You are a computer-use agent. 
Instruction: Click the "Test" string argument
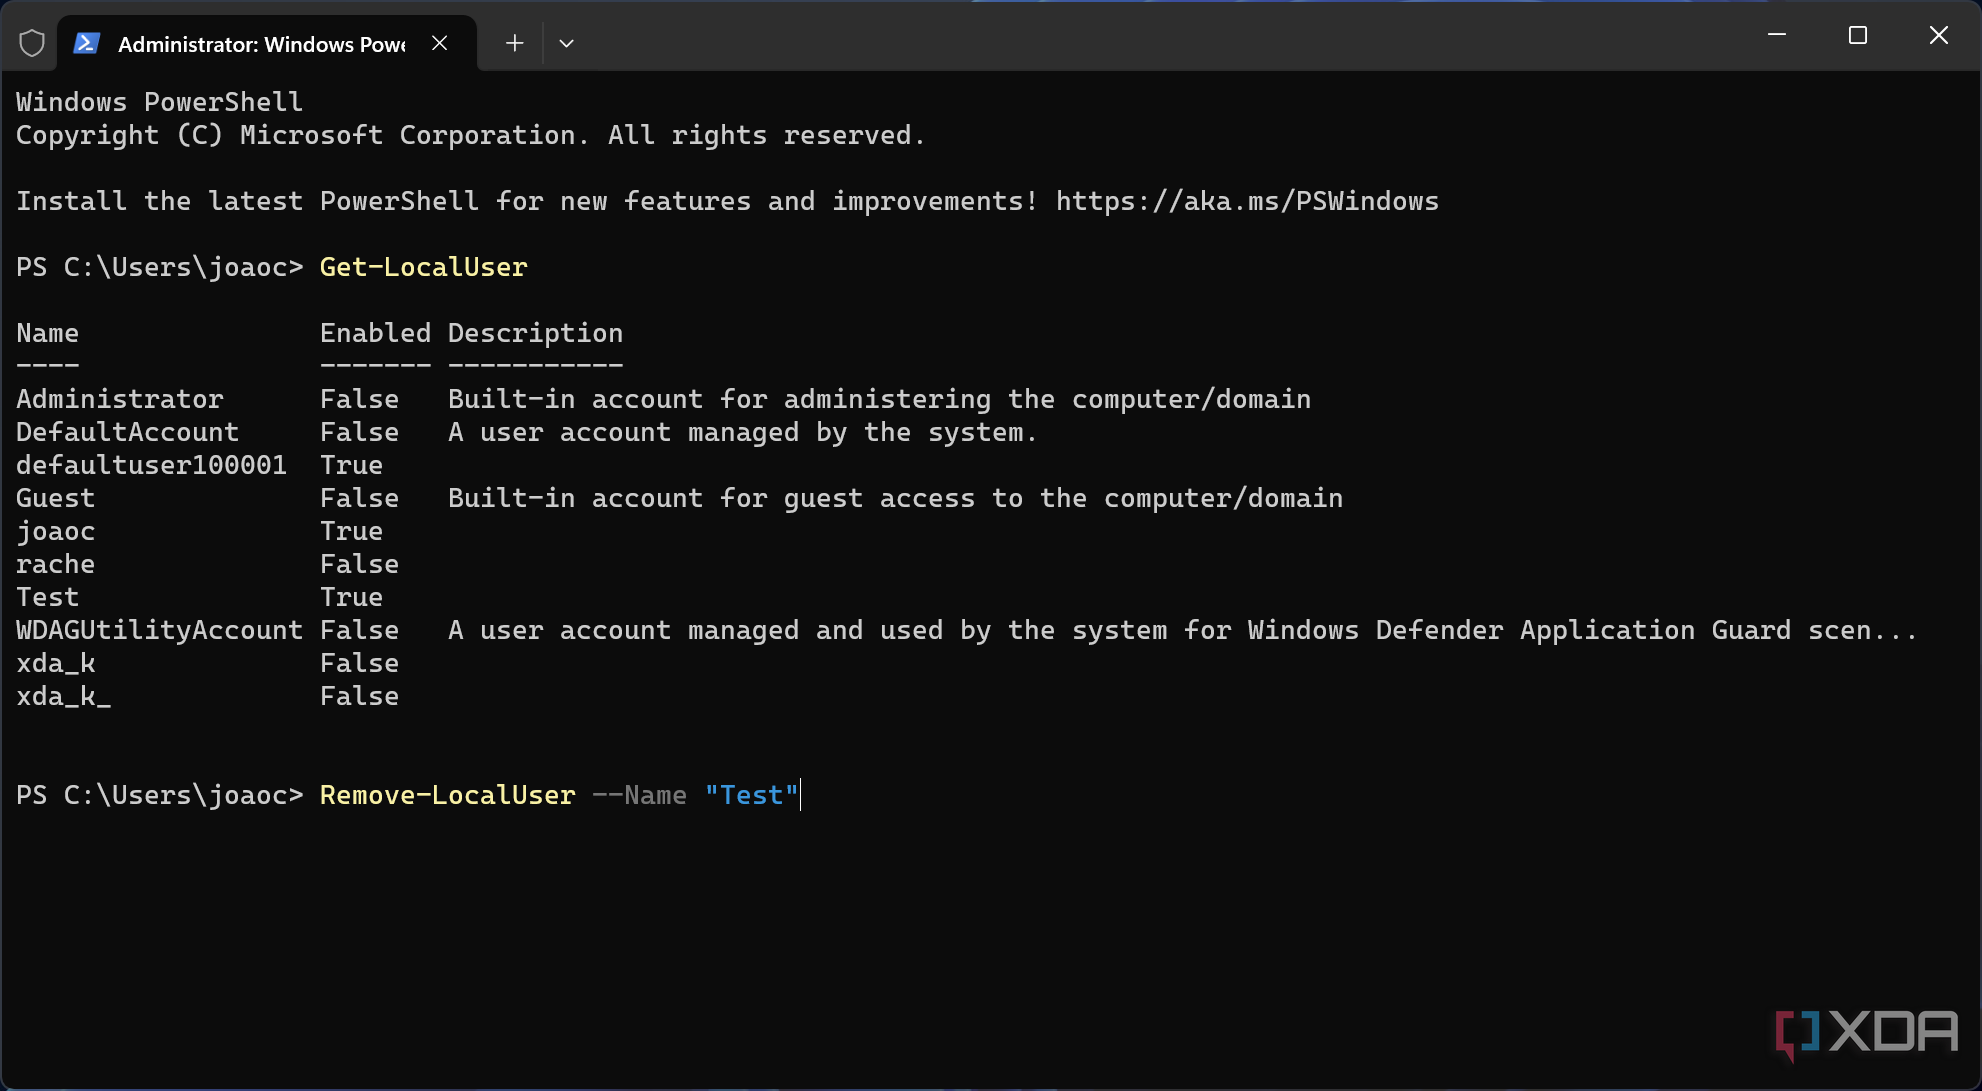(x=751, y=795)
